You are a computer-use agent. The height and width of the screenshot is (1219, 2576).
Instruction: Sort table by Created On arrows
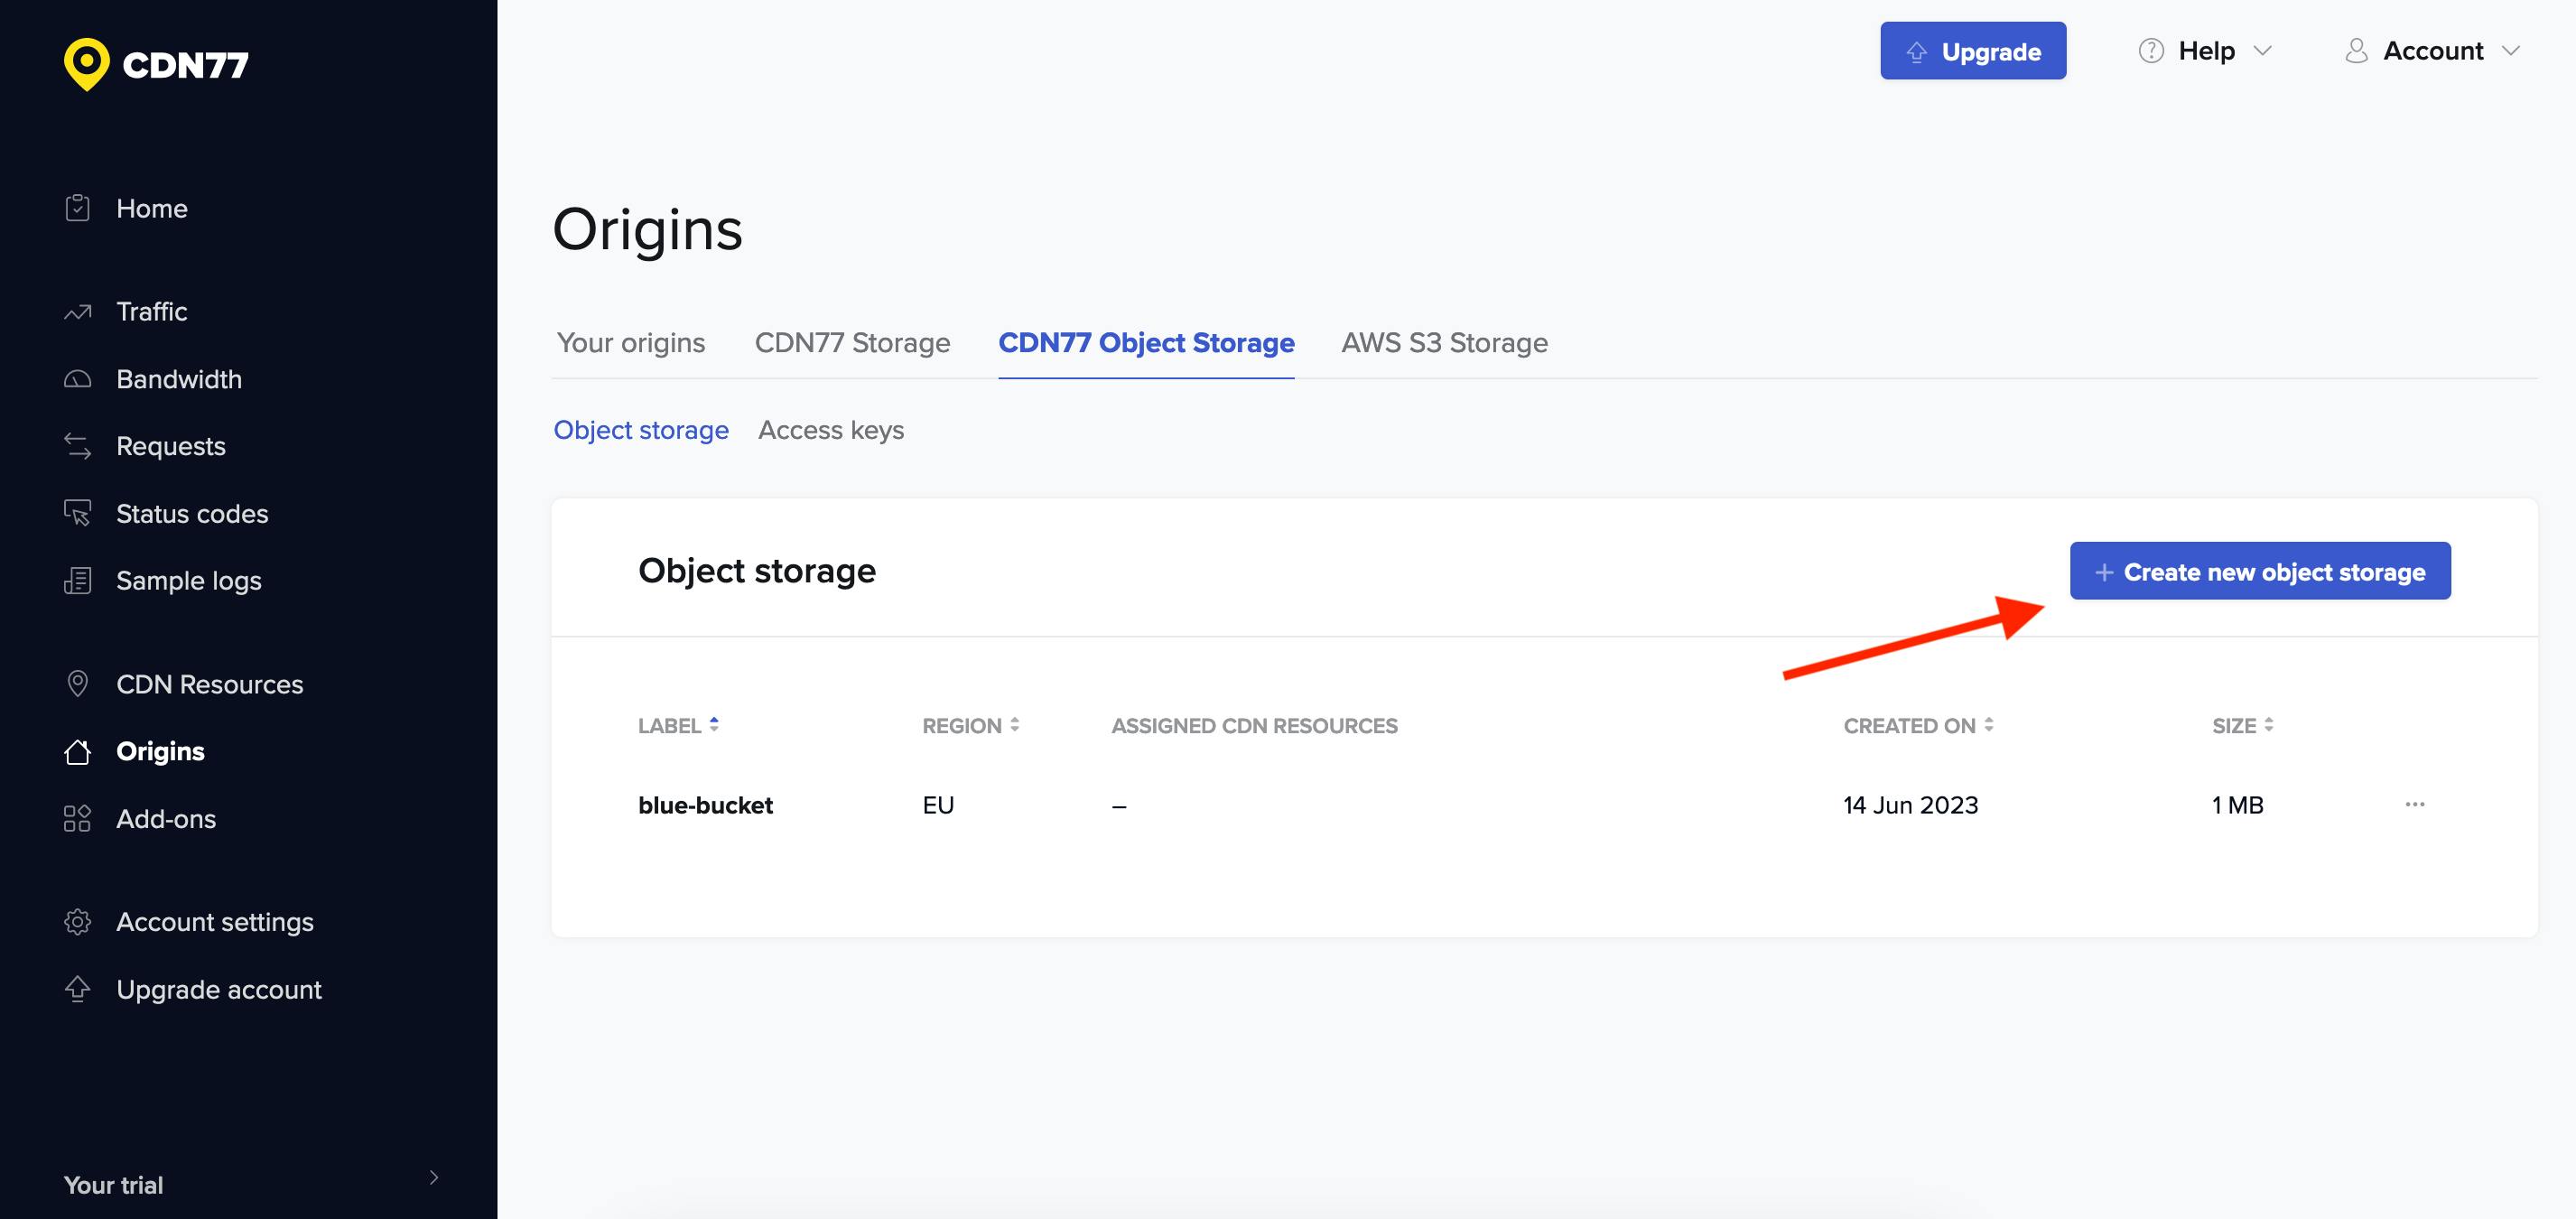click(x=1989, y=725)
